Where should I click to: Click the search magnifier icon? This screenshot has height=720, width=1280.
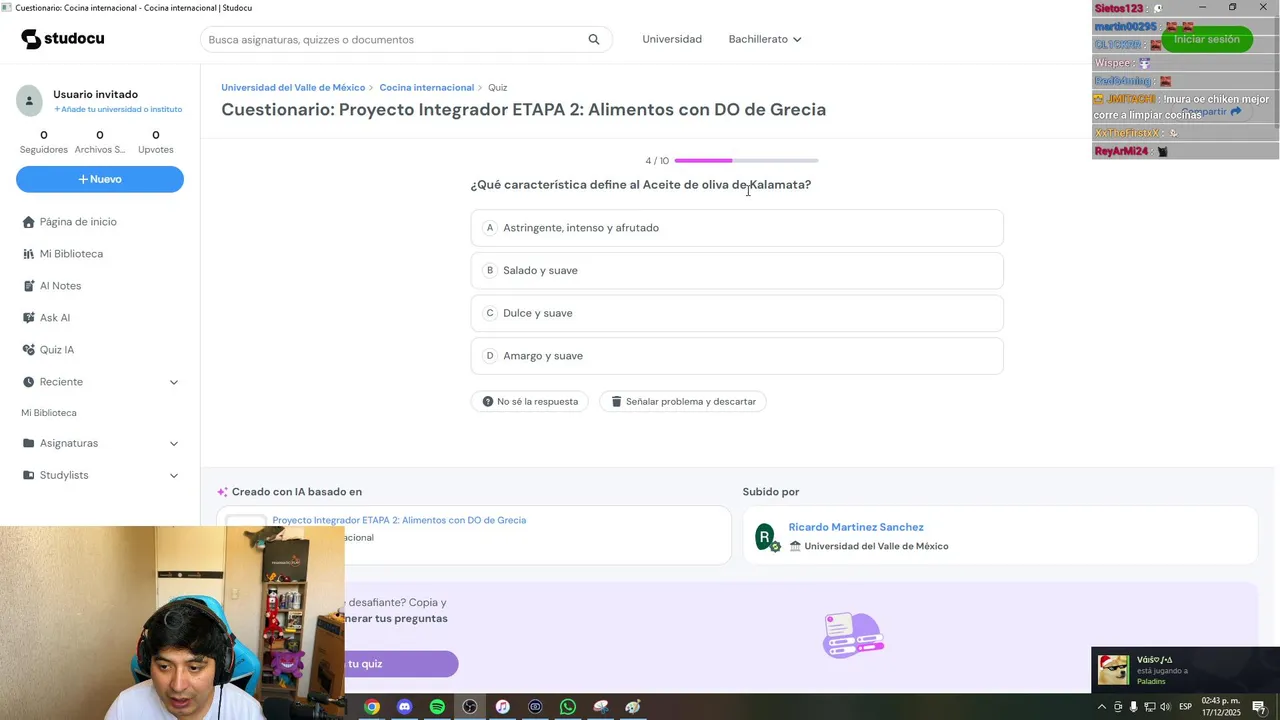pos(594,40)
